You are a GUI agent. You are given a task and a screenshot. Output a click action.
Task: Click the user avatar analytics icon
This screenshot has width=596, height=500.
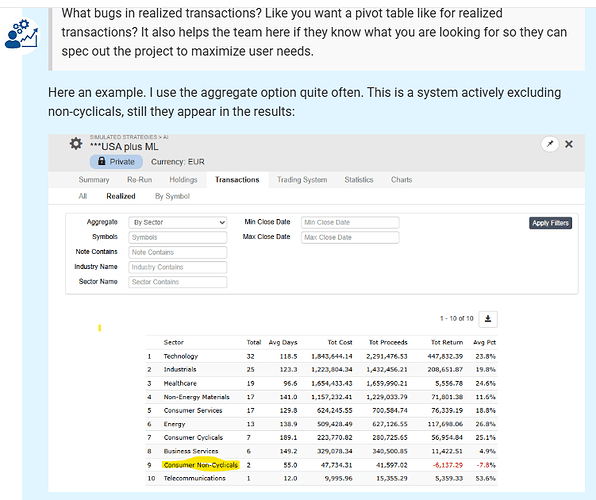(x=22, y=35)
